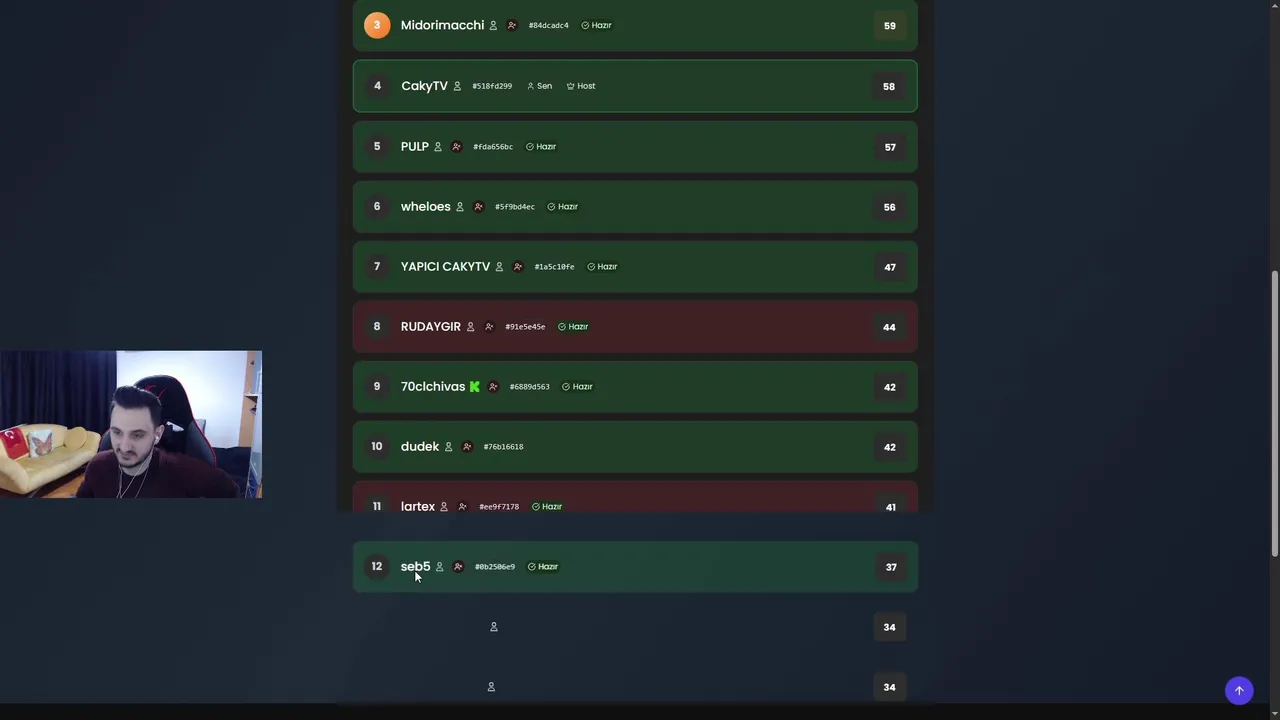The image size is (1280, 720).
Task: Click the remove-user icon next to seb5
Action: 458,566
